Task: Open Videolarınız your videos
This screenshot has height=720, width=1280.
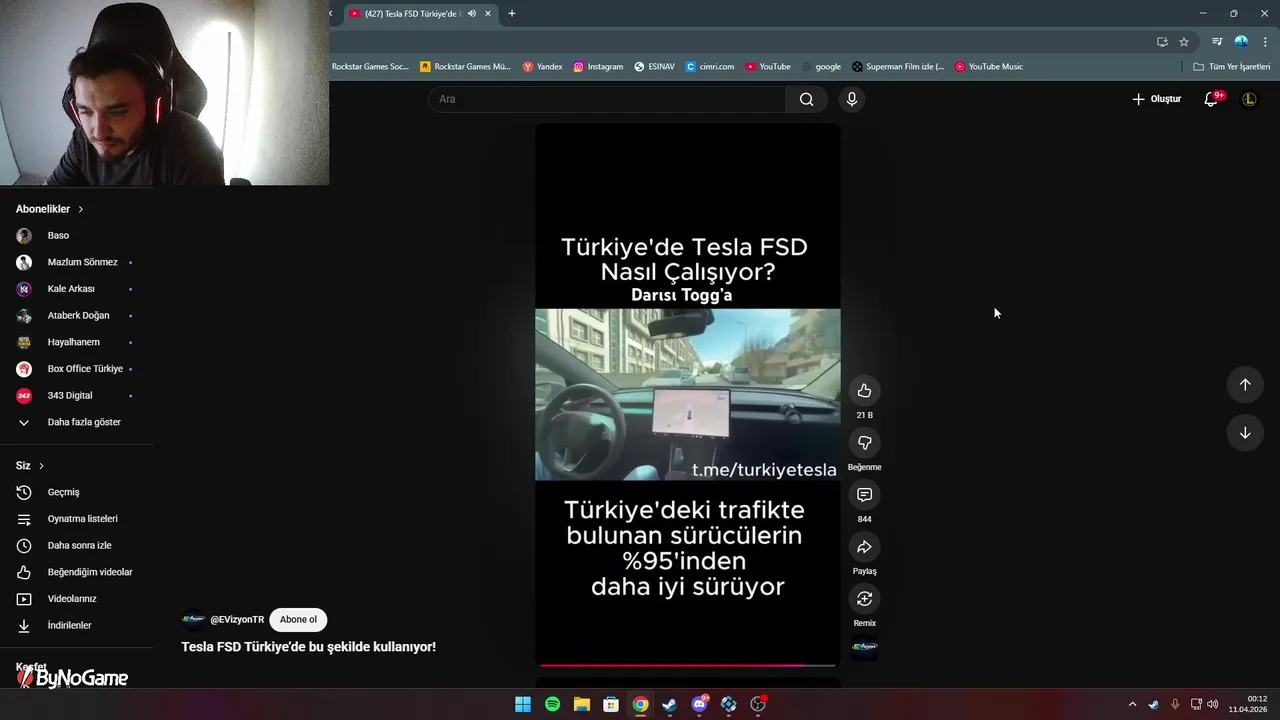Action: [76, 599]
